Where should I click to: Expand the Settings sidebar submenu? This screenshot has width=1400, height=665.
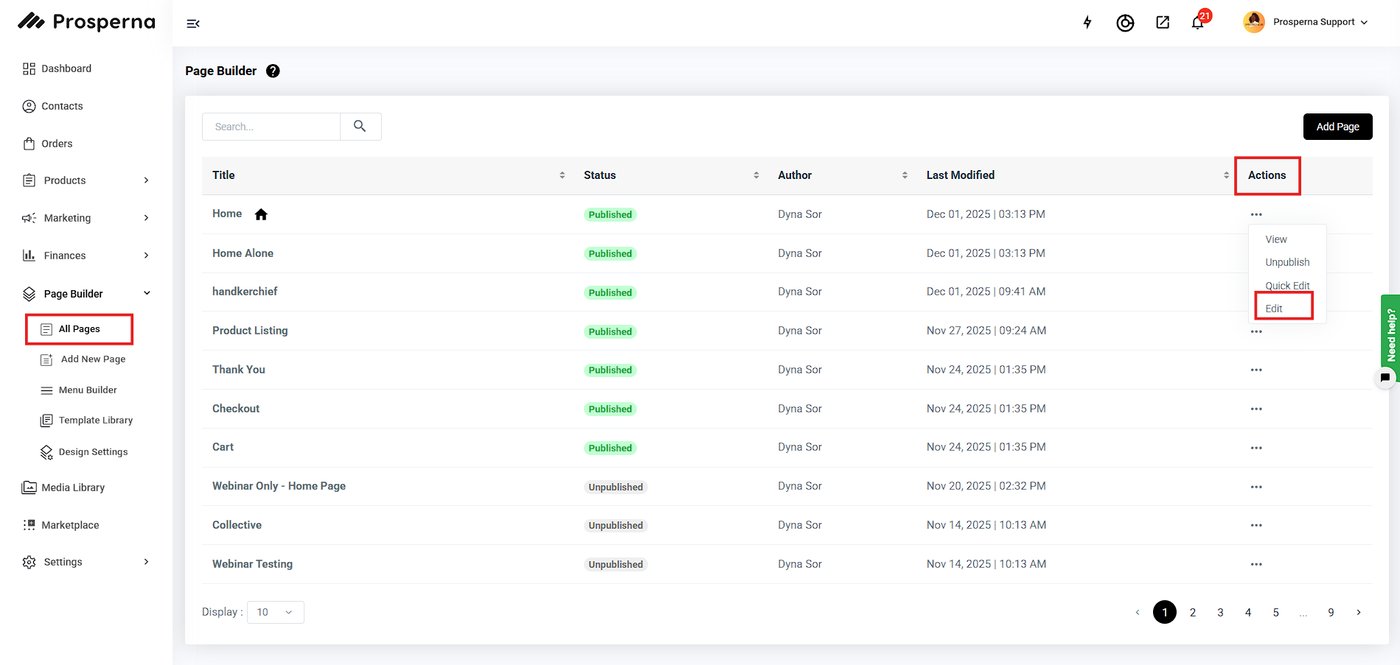tap(146, 562)
